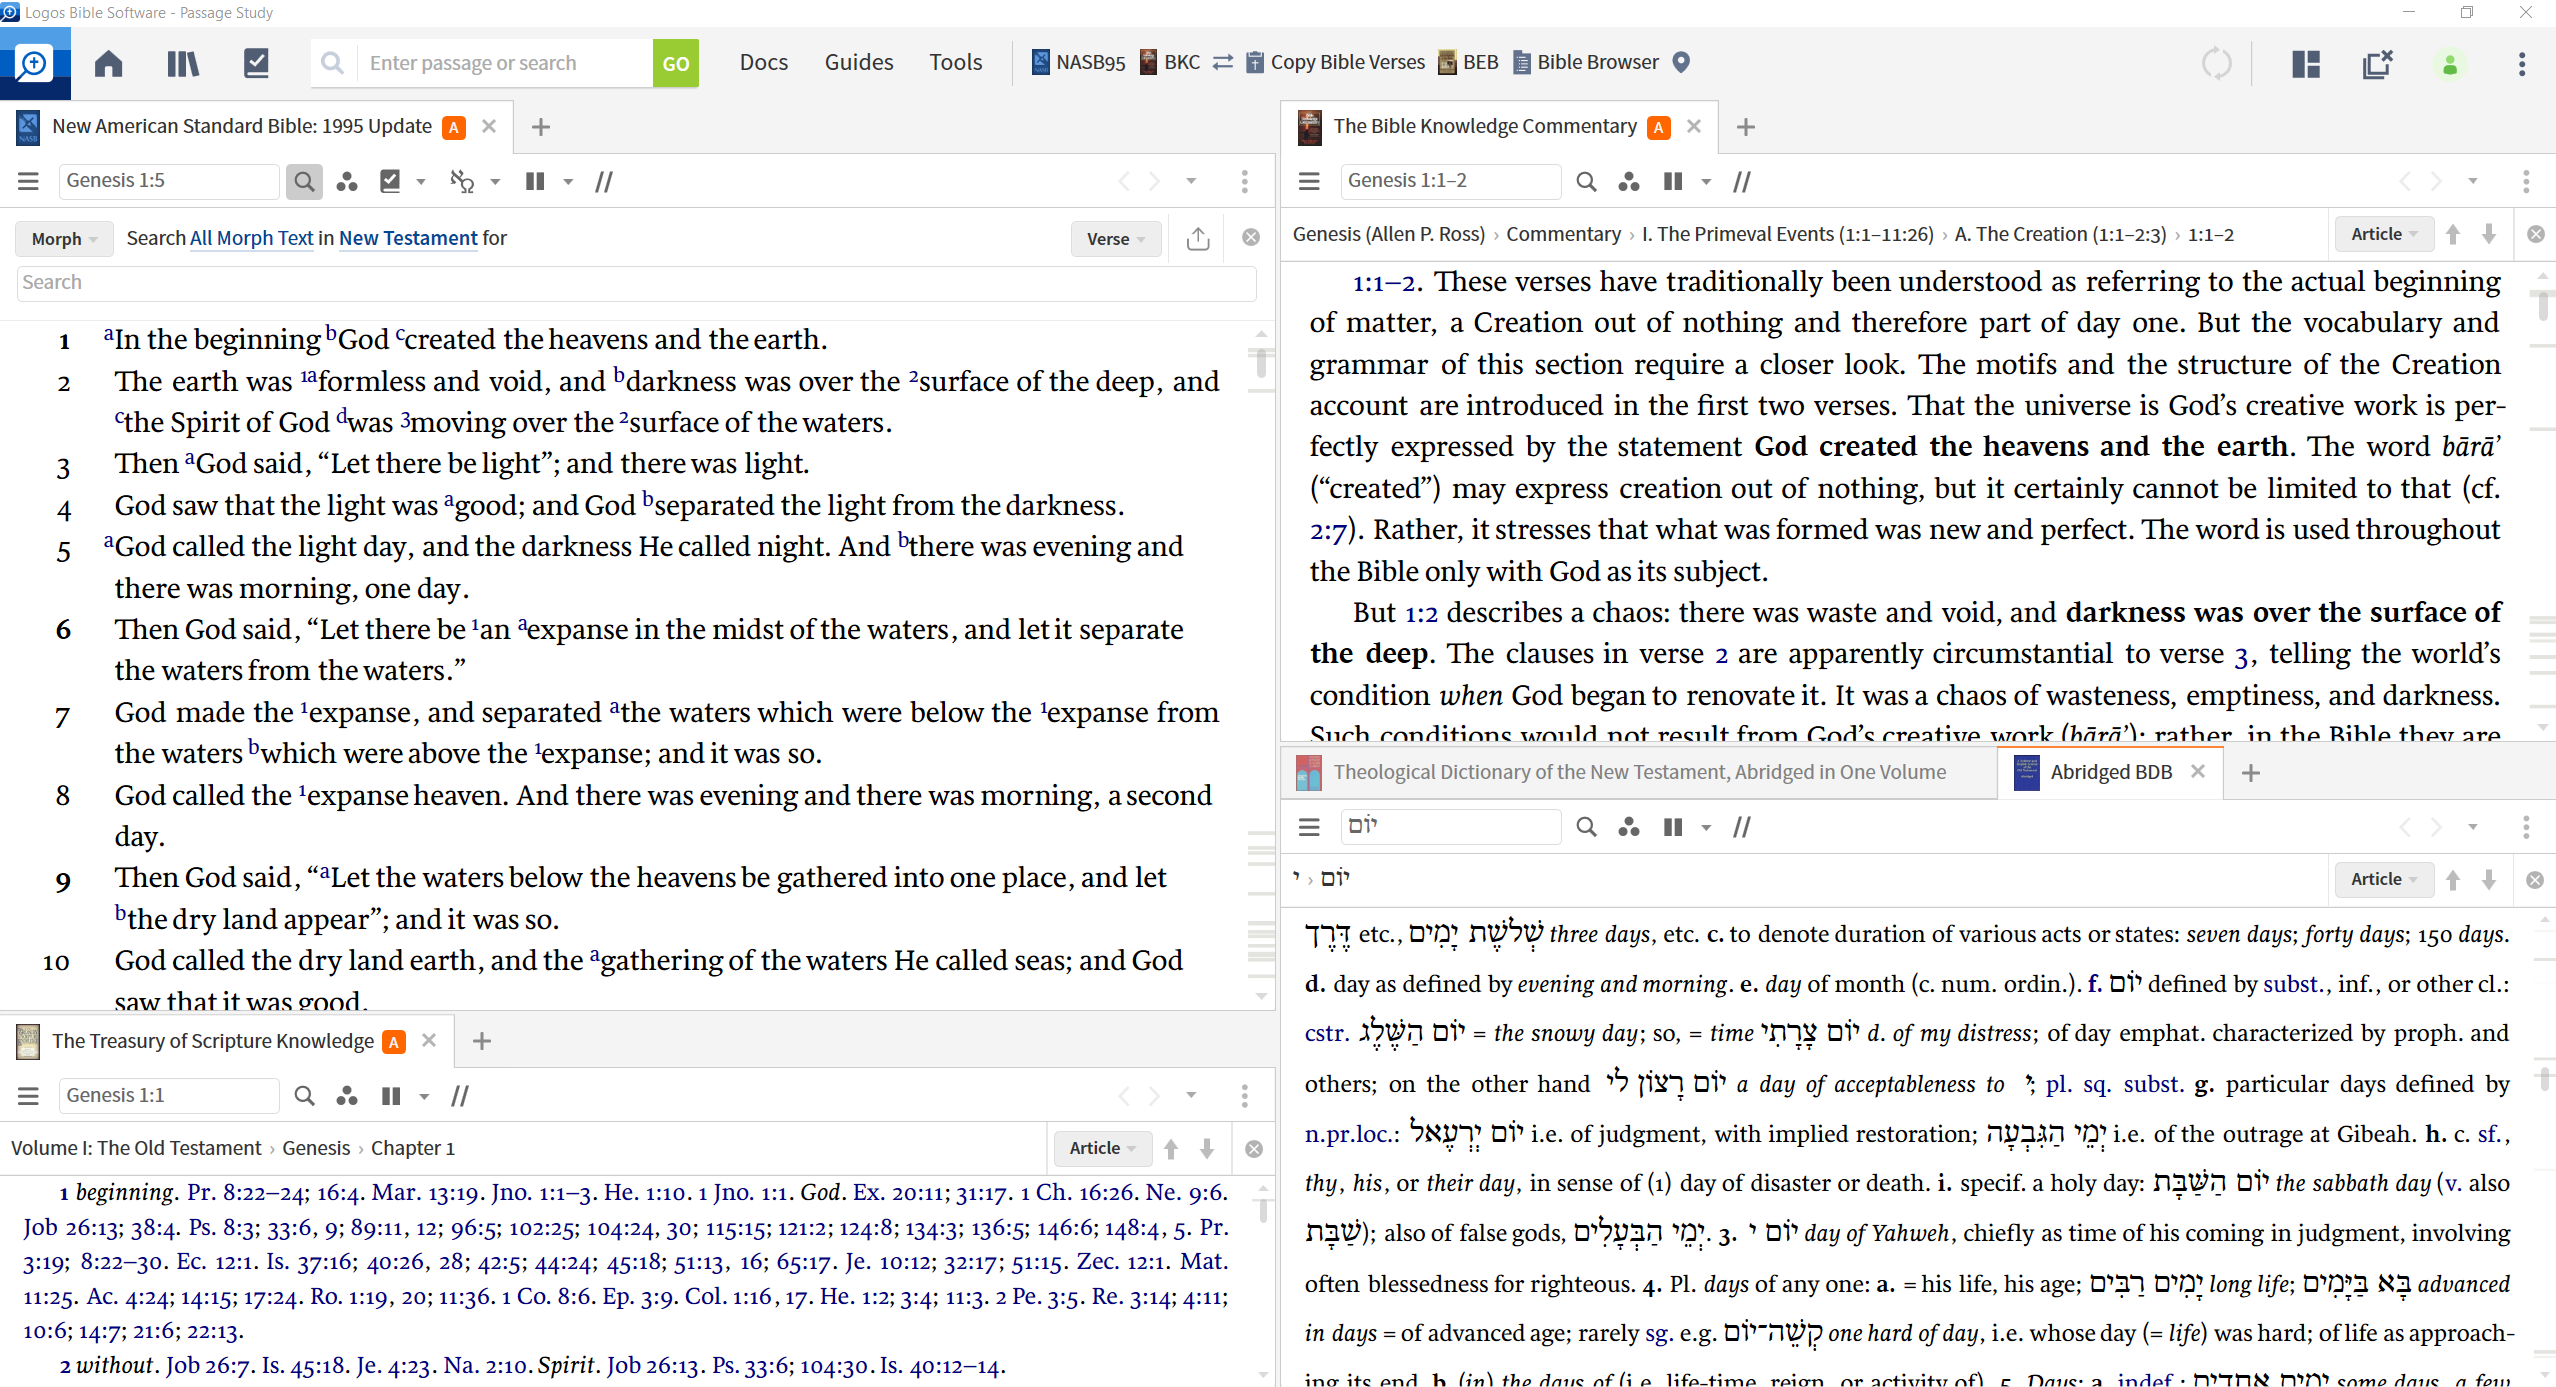The image size is (2556, 1387).
Task: Add a new tab next to NASB panel
Action: [x=540, y=127]
